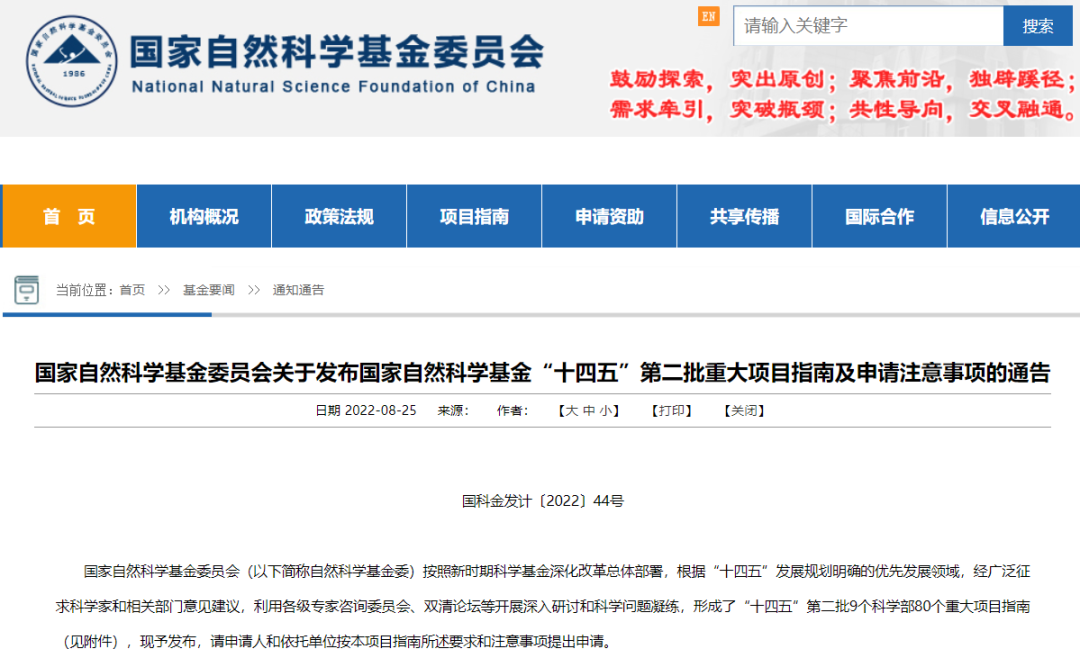Click the paragraph line ending with 提出申请。

coord(336,641)
